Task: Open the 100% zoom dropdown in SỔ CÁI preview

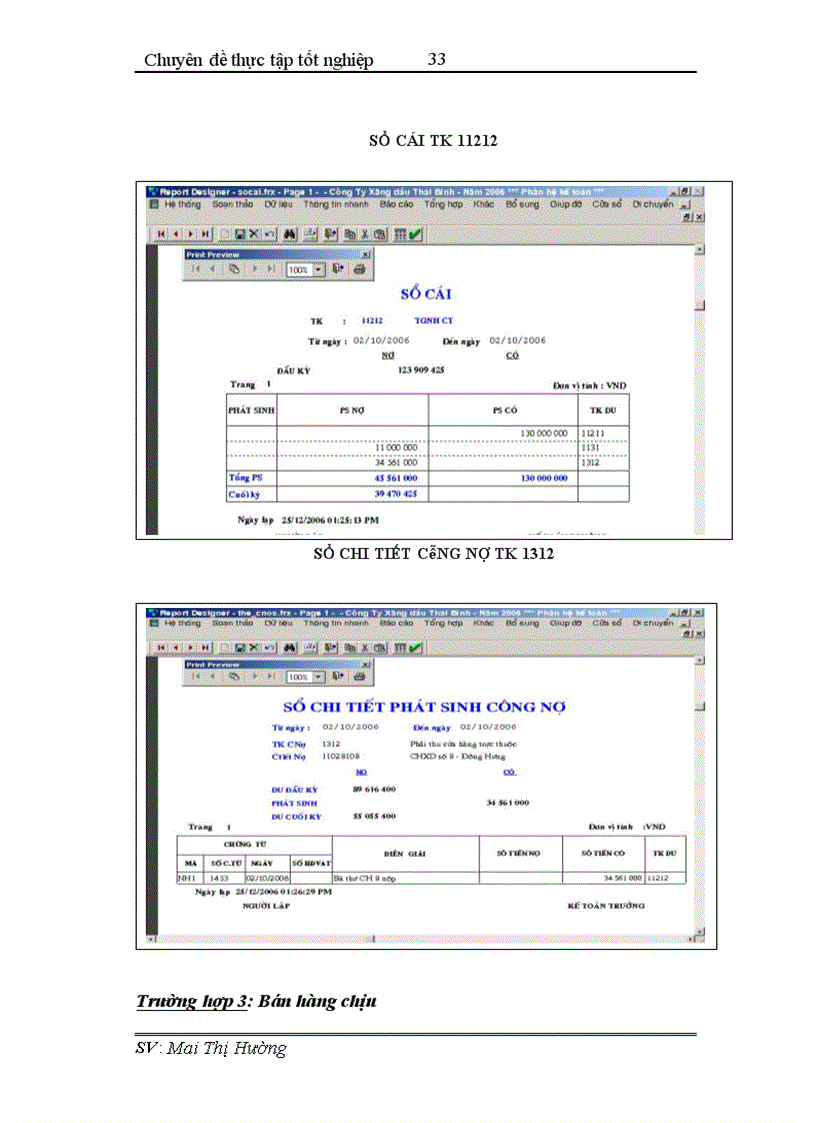Action: click(x=319, y=269)
